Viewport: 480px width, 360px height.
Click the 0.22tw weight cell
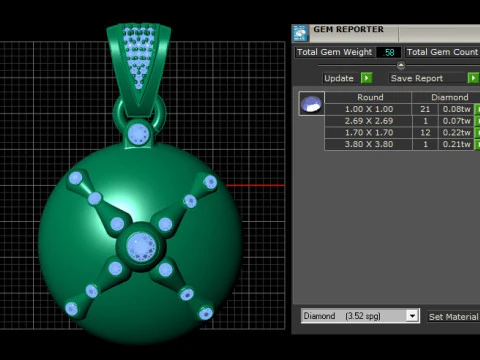(456, 132)
